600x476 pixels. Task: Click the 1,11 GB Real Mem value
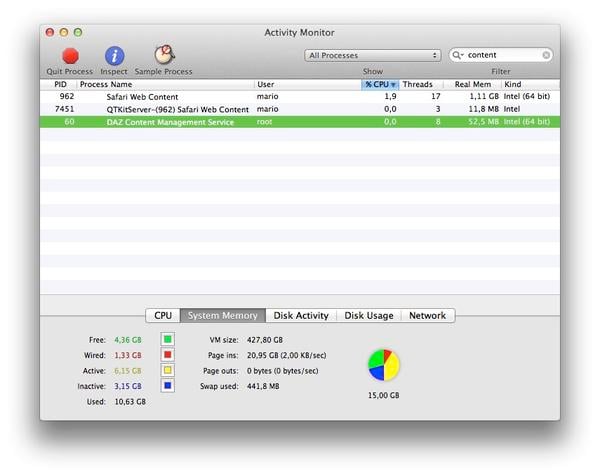(x=484, y=96)
